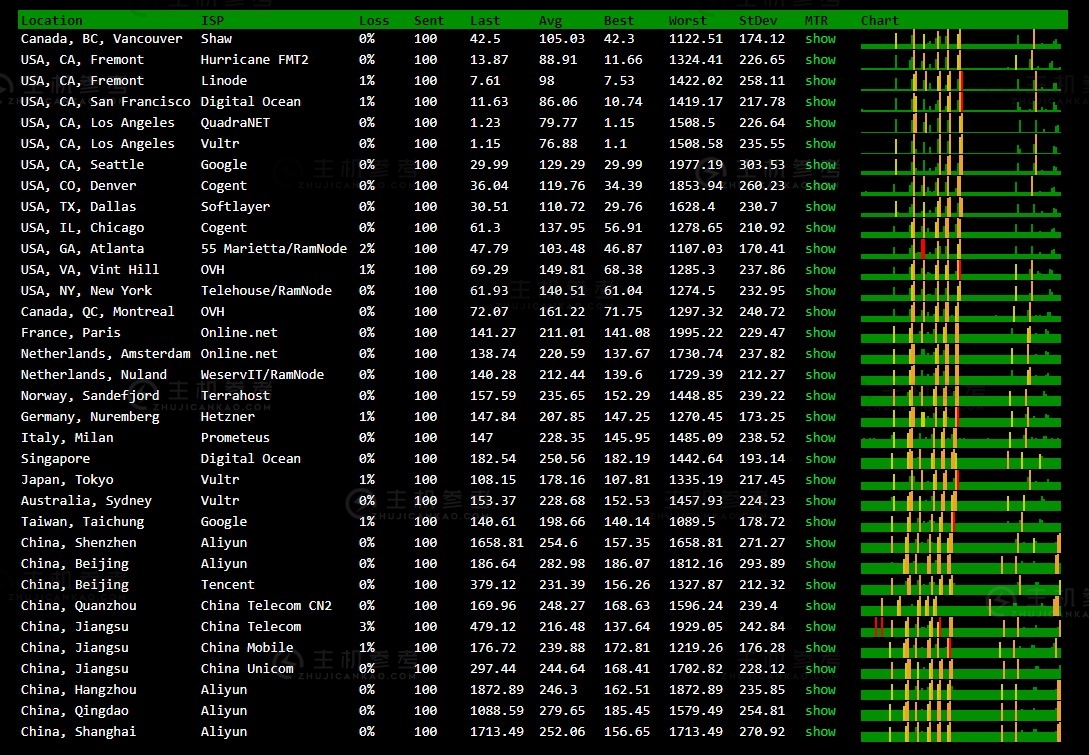Image resolution: width=1089 pixels, height=755 pixels.
Task: Click latency chart in Singapore row
Action: [961, 458]
